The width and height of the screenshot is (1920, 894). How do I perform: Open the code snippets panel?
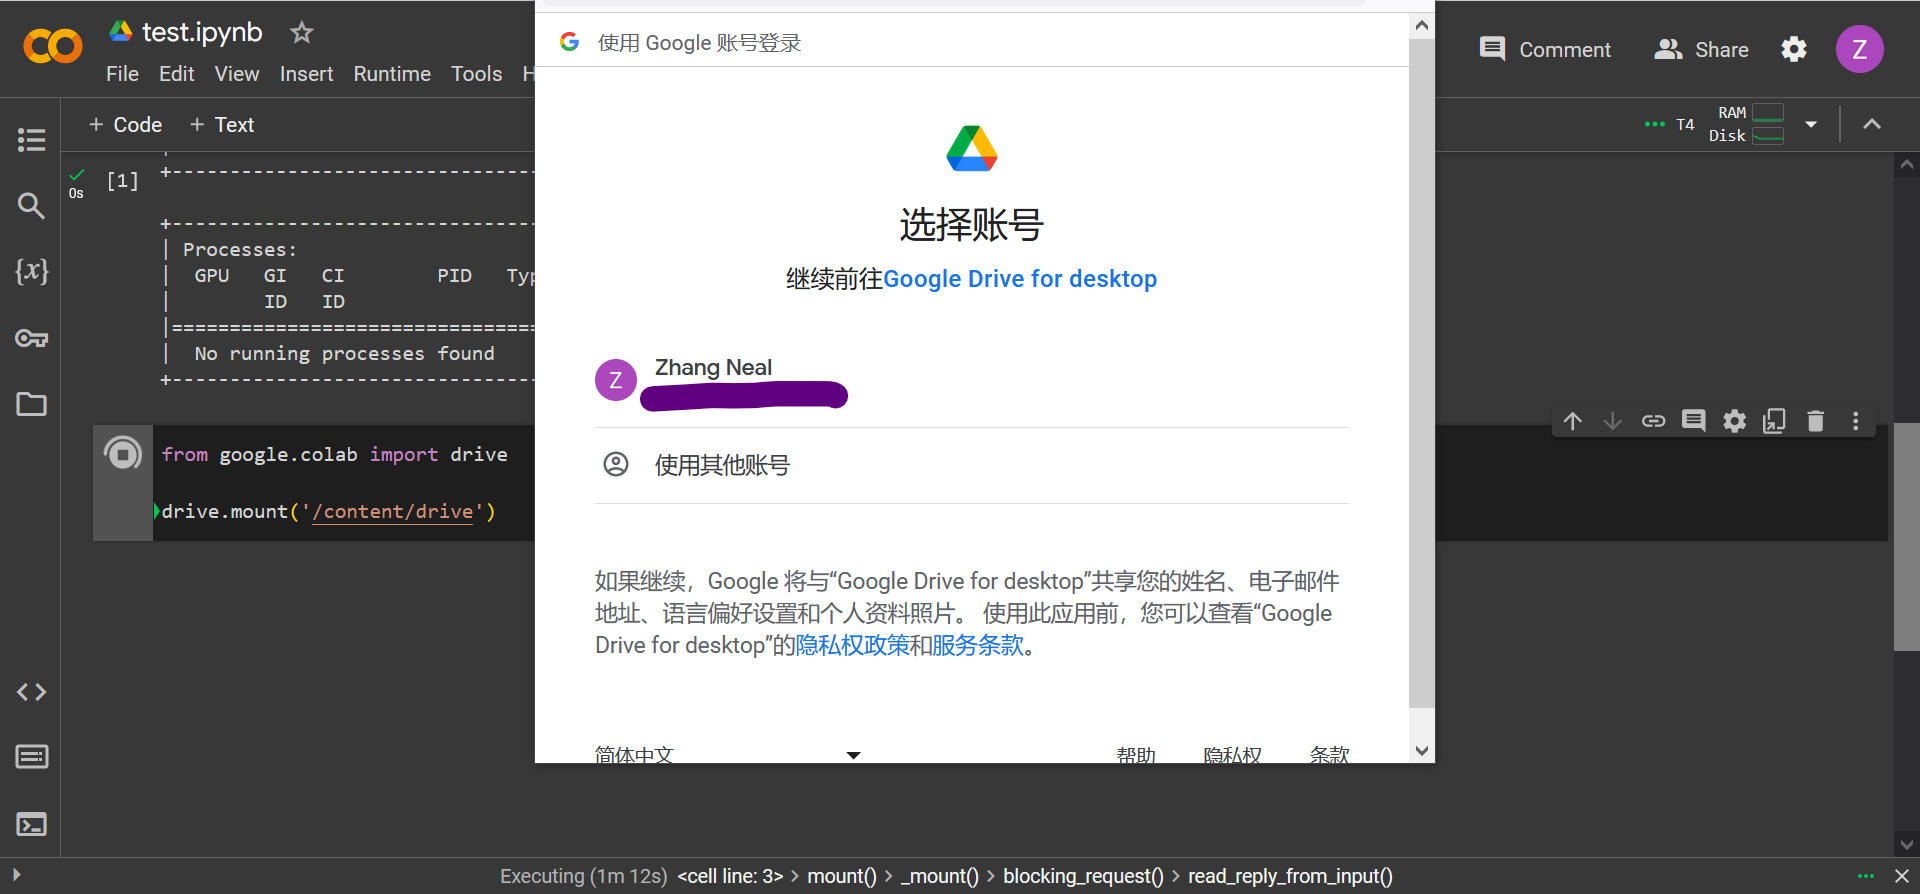click(31, 692)
